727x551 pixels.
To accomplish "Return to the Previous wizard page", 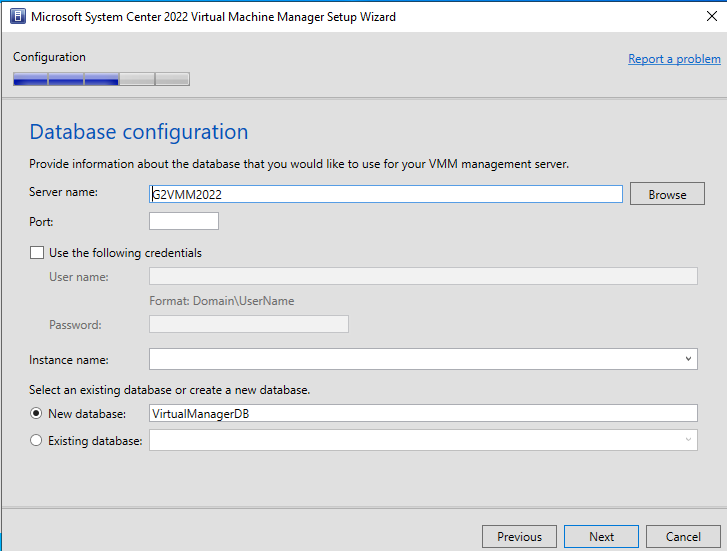I will pos(519,537).
